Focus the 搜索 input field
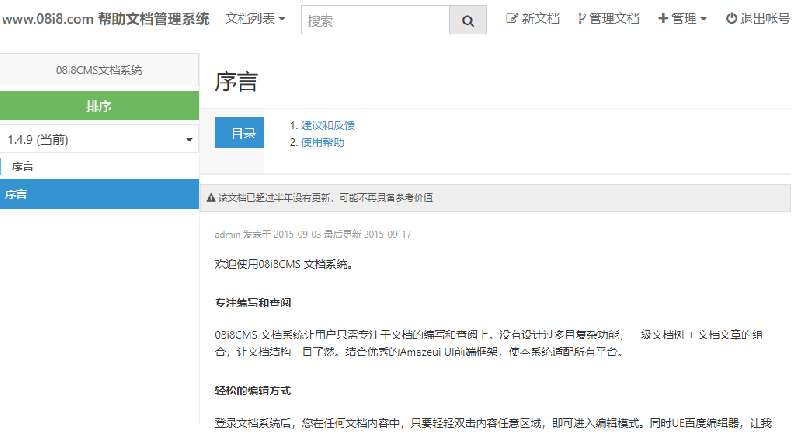Screen dimensions: 800x436 coord(376,20)
